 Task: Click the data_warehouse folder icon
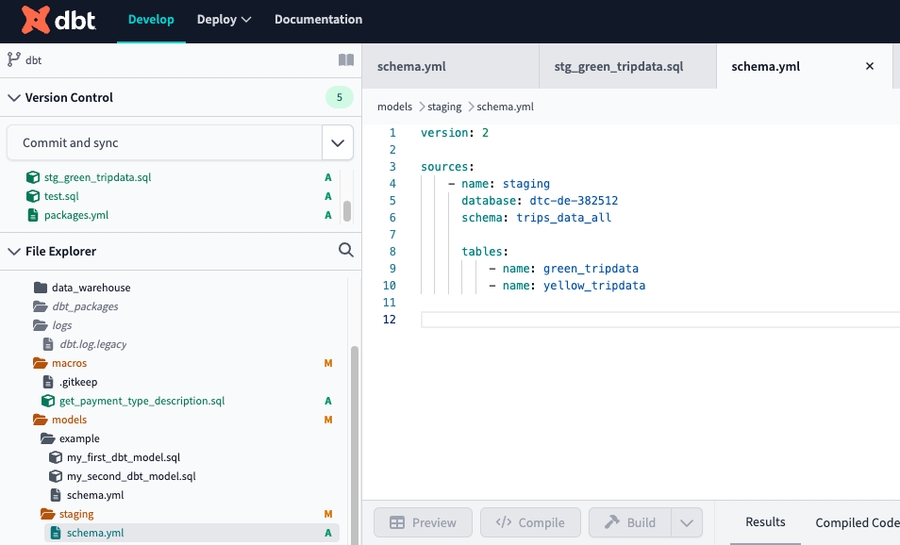(x=41, y=288)
